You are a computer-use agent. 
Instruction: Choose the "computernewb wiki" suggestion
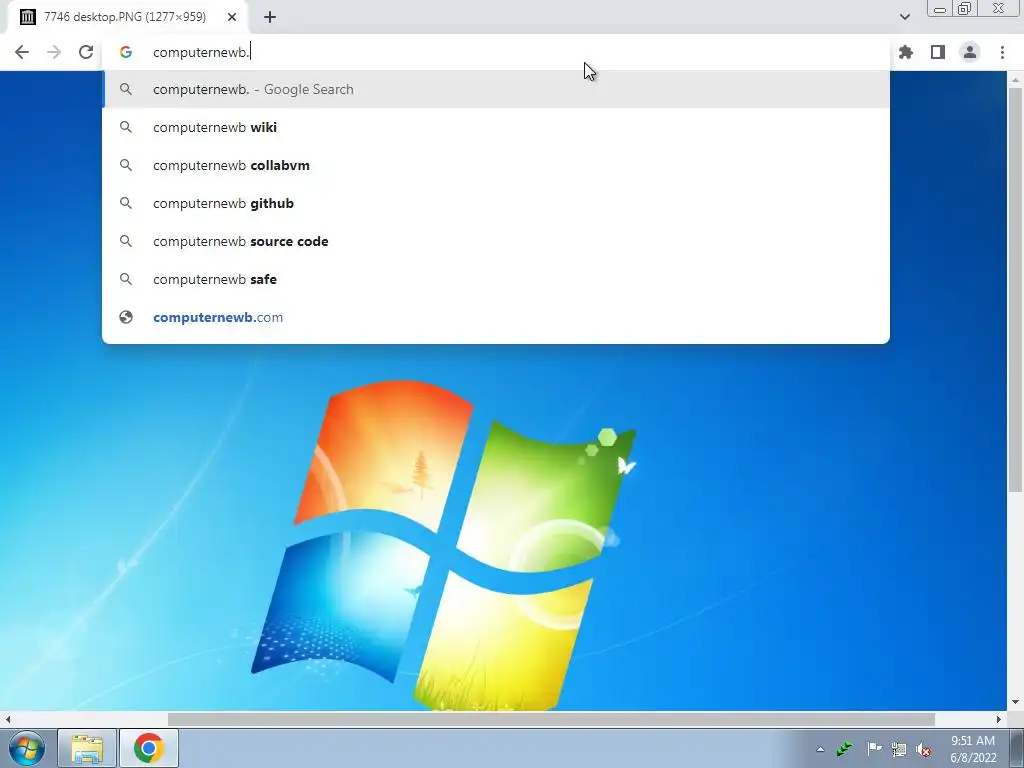point(496,127)
